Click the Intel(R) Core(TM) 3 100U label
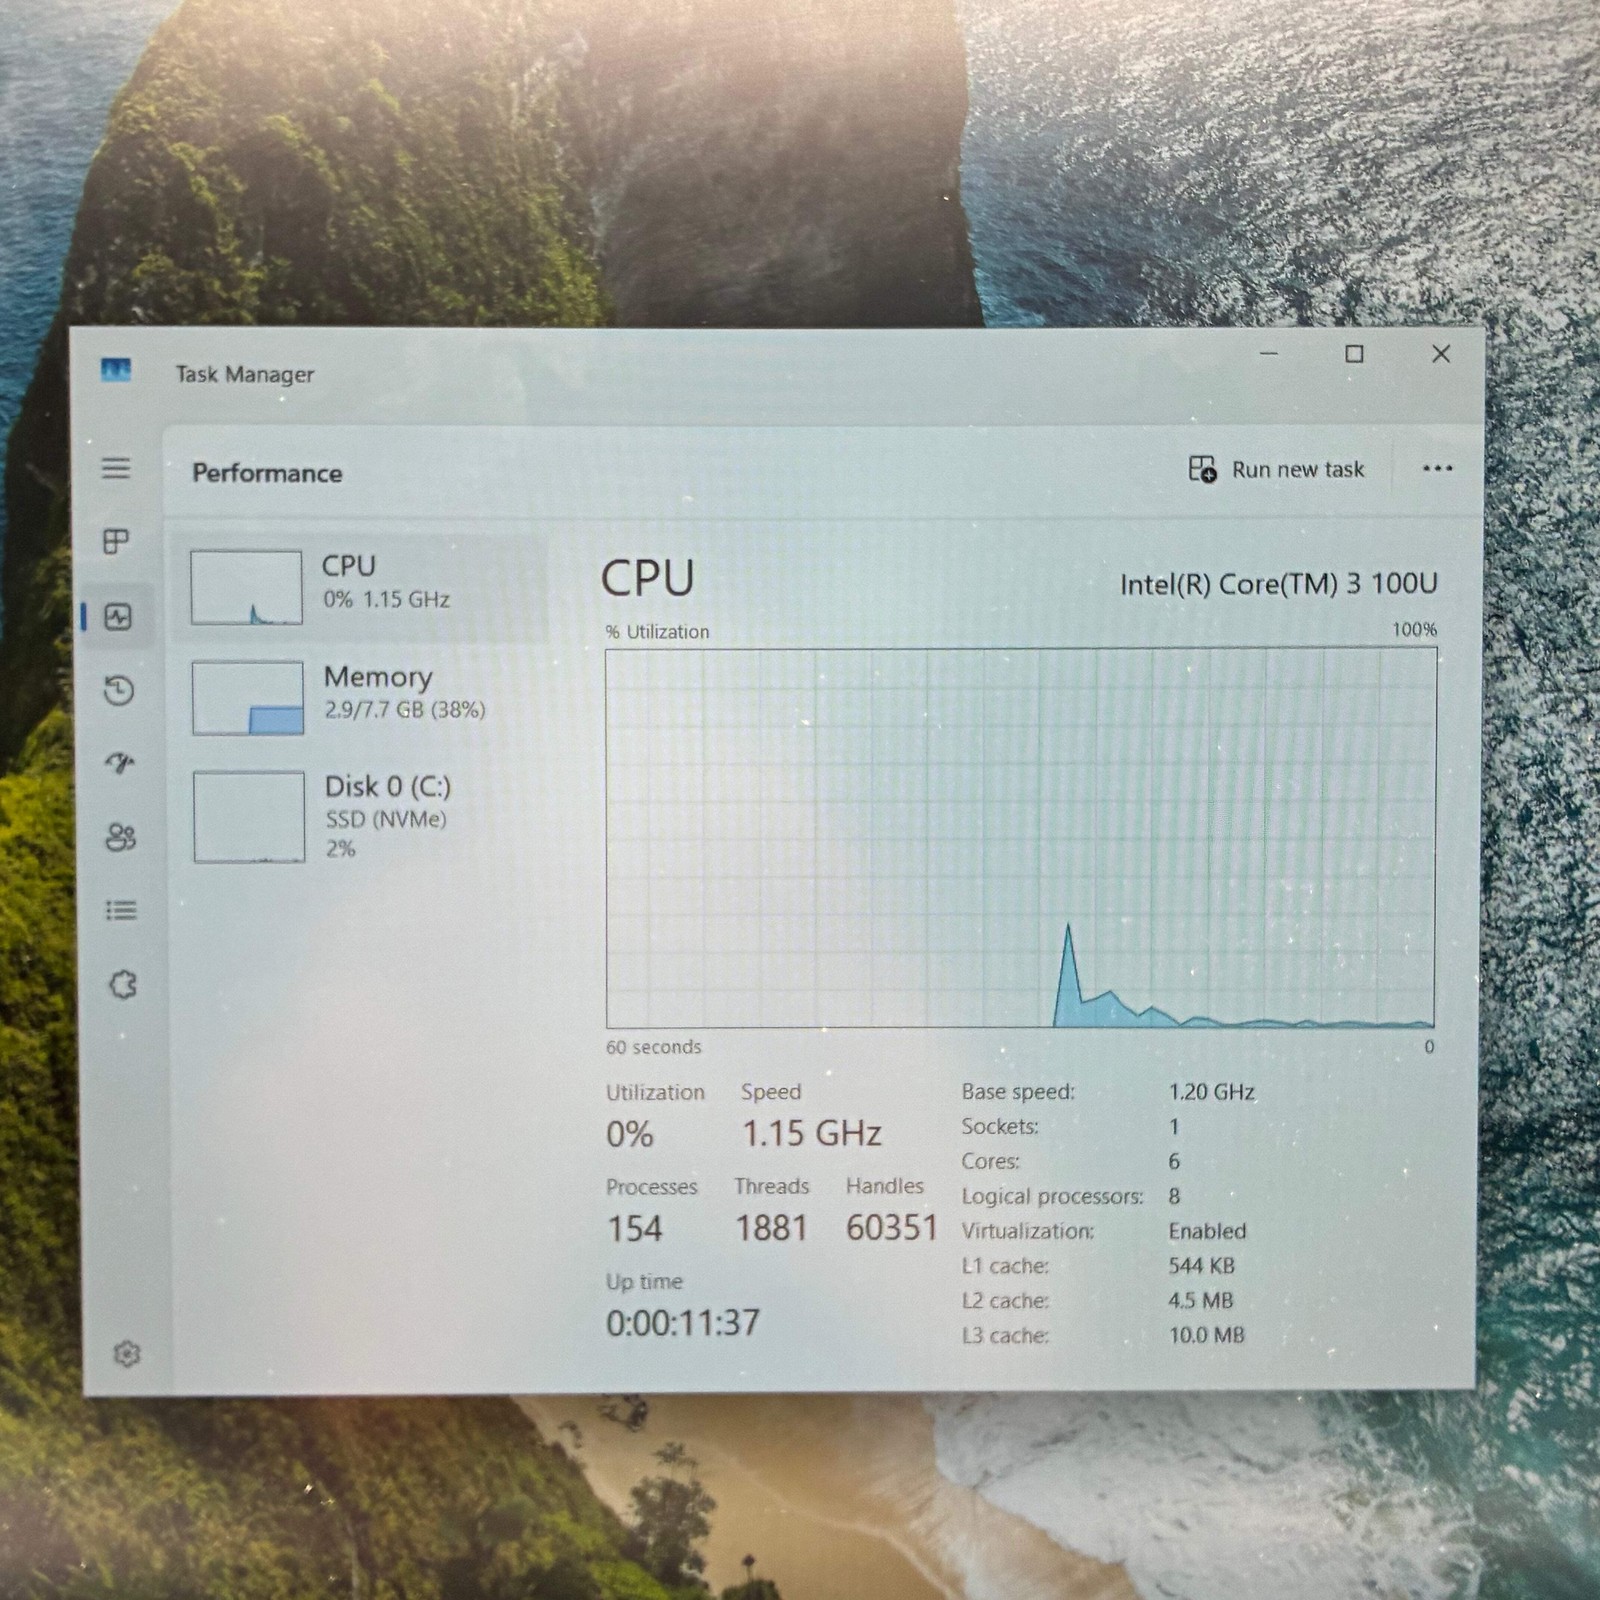1600x1600 pixels. point(1278,584)
